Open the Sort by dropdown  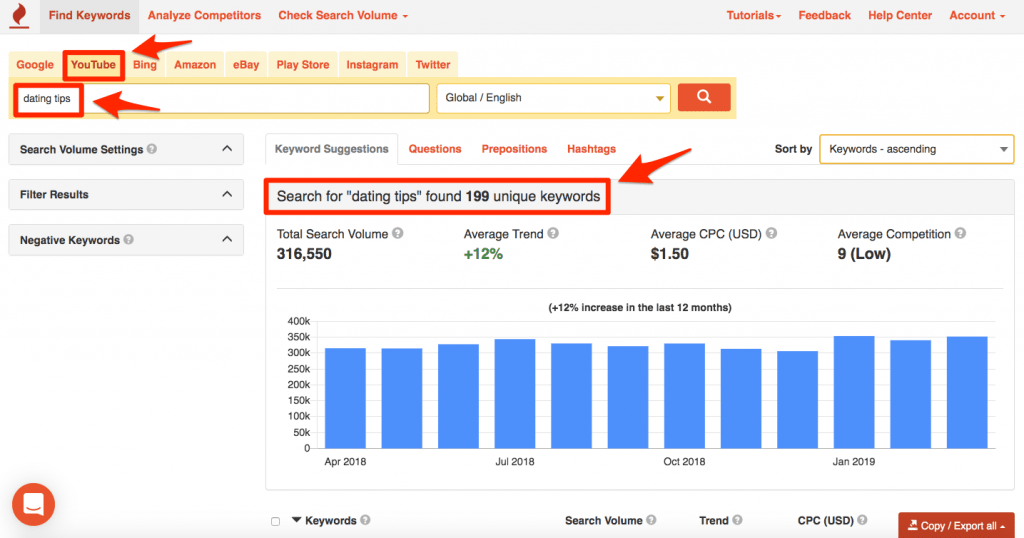[916, 149]
